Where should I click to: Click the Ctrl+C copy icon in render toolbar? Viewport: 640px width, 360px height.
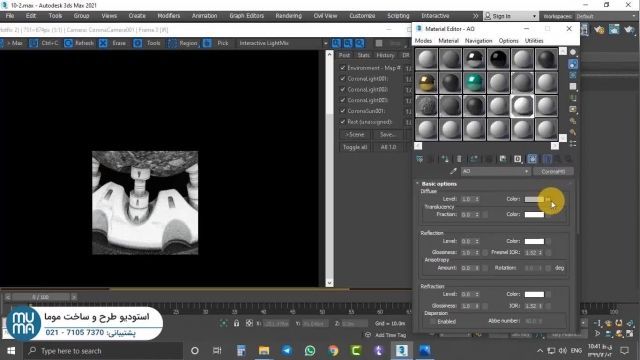coord(33,43)
